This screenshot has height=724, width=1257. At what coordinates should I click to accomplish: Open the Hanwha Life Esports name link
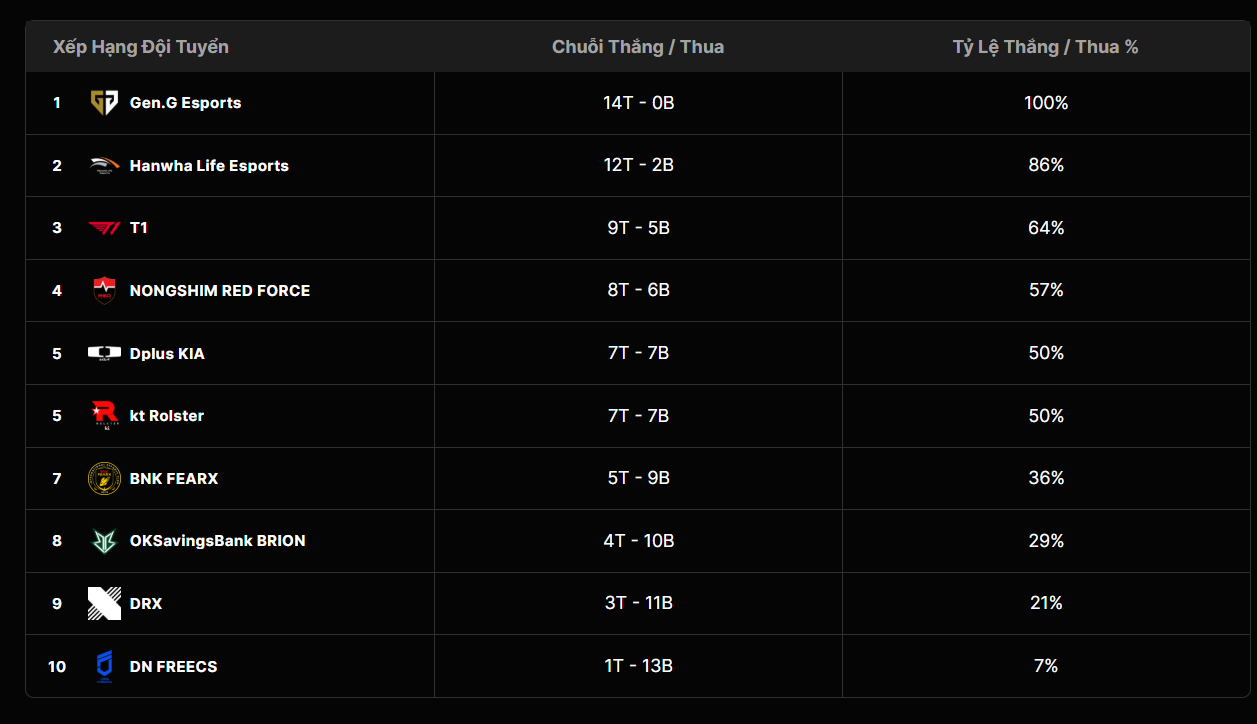click(x=209, y=166)
